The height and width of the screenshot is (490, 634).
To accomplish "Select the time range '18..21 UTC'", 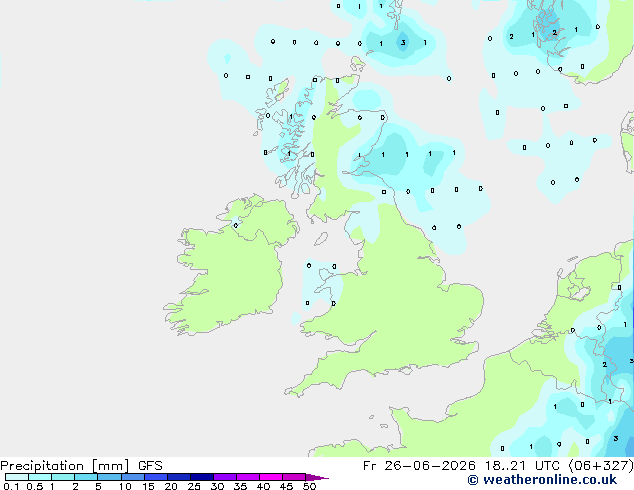I will [522, 466].
